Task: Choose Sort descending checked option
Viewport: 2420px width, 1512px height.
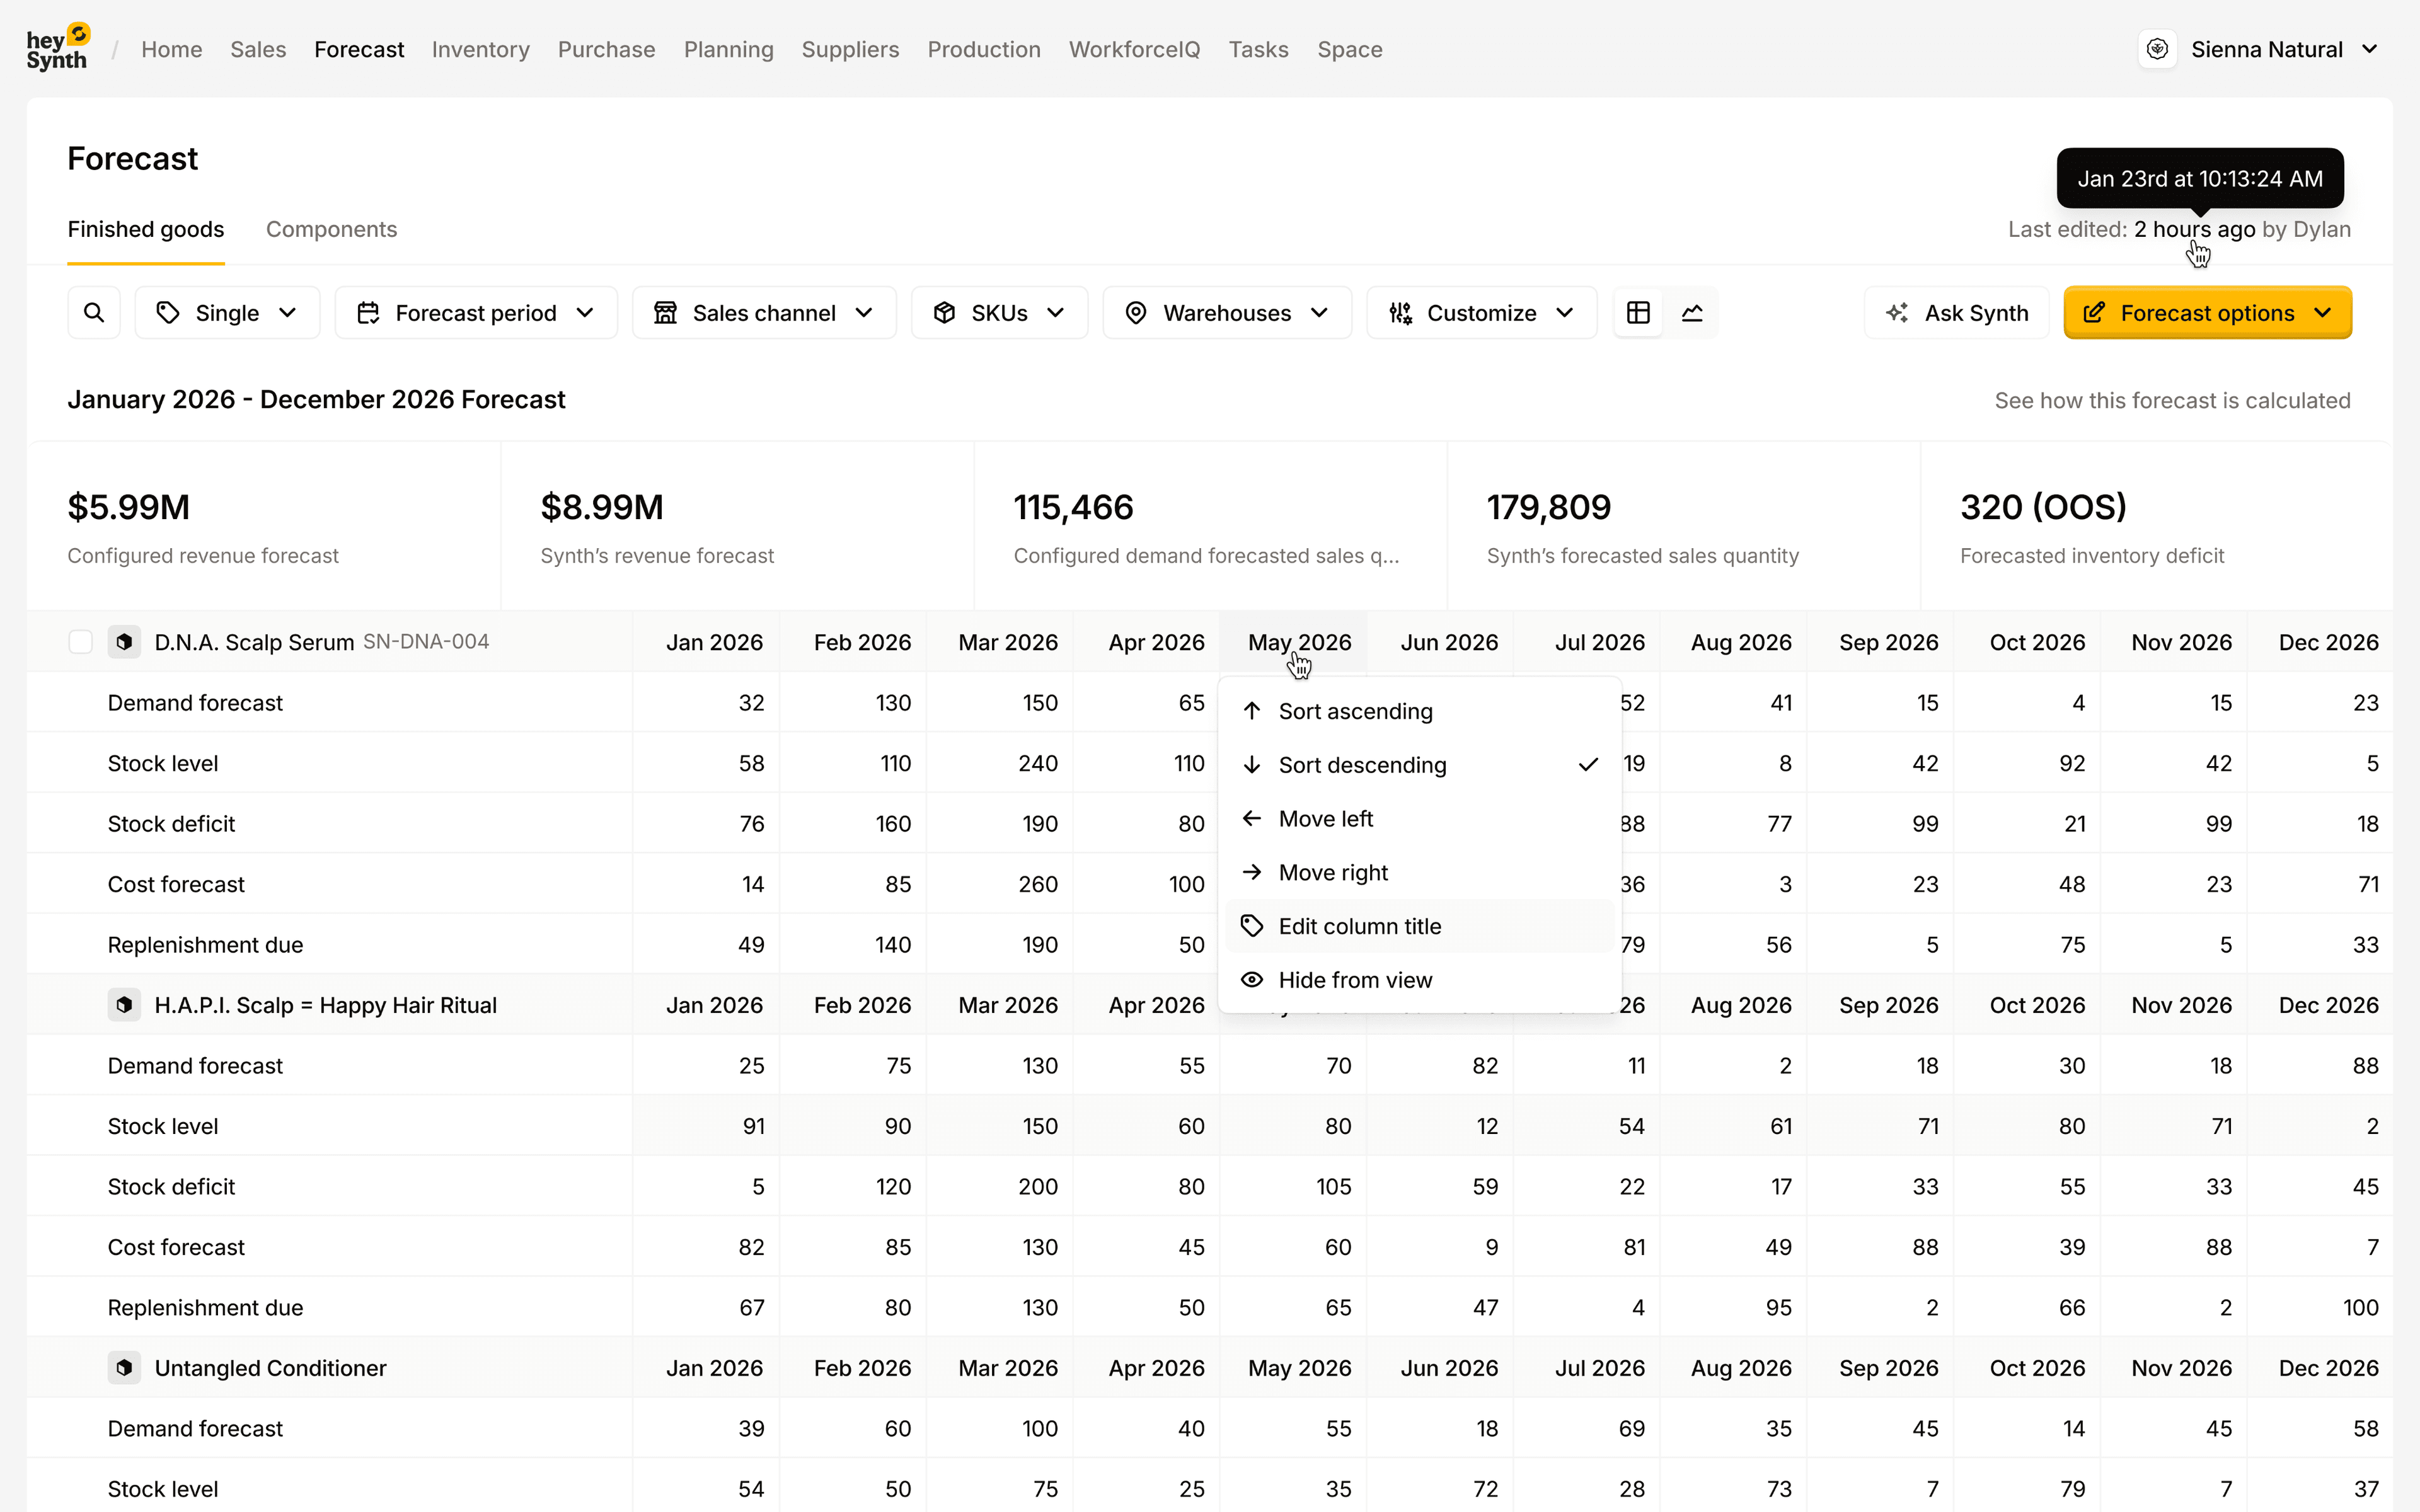Action: [1362, 765]
